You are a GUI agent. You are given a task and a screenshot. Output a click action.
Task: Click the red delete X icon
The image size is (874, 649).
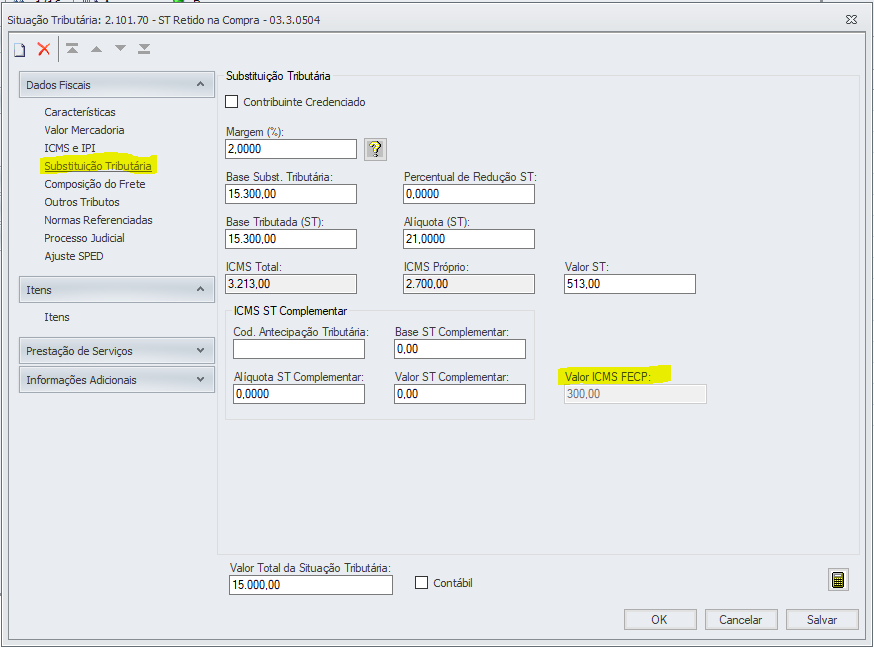(x=44, y=49)
